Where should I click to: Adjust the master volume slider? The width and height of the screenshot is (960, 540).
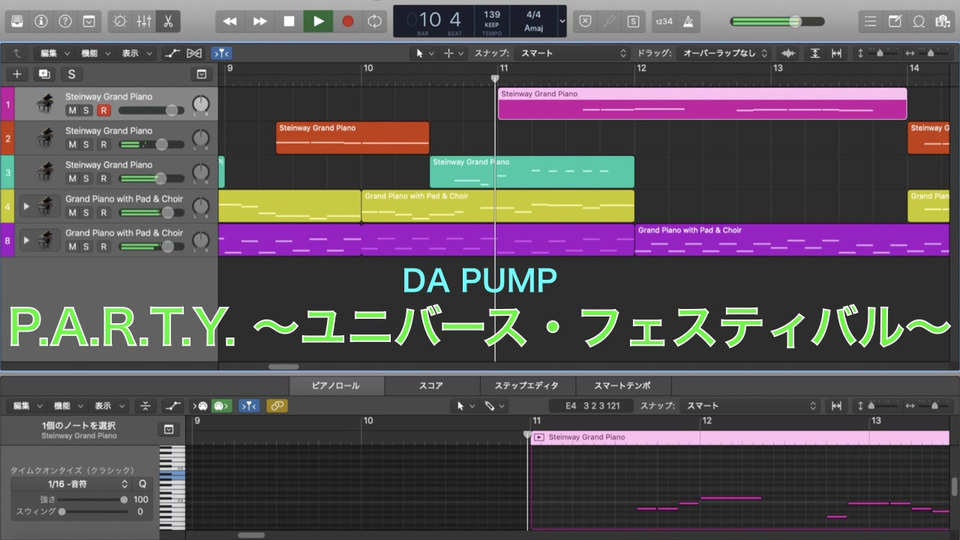(777, 21)
